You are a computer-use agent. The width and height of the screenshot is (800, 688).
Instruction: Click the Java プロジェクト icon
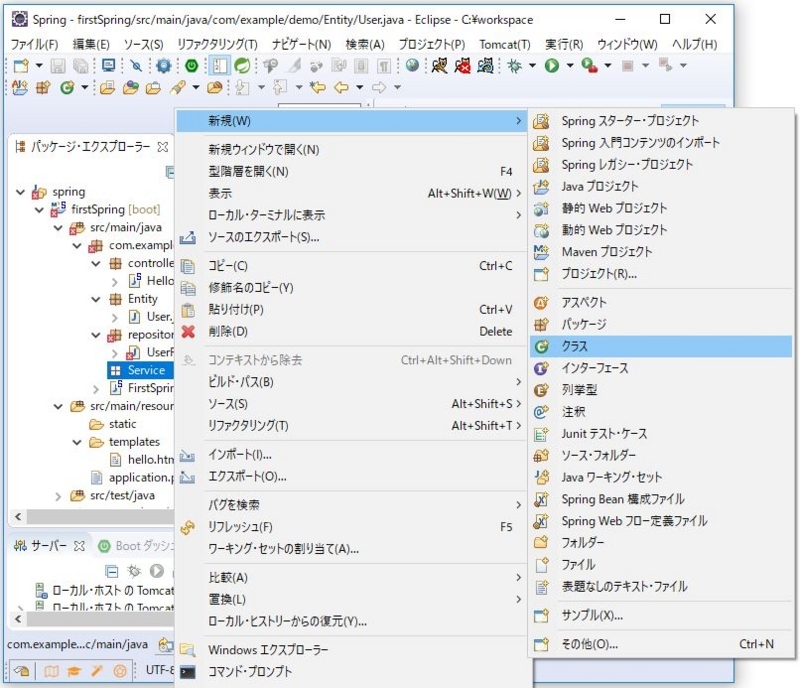coord(541,187)
